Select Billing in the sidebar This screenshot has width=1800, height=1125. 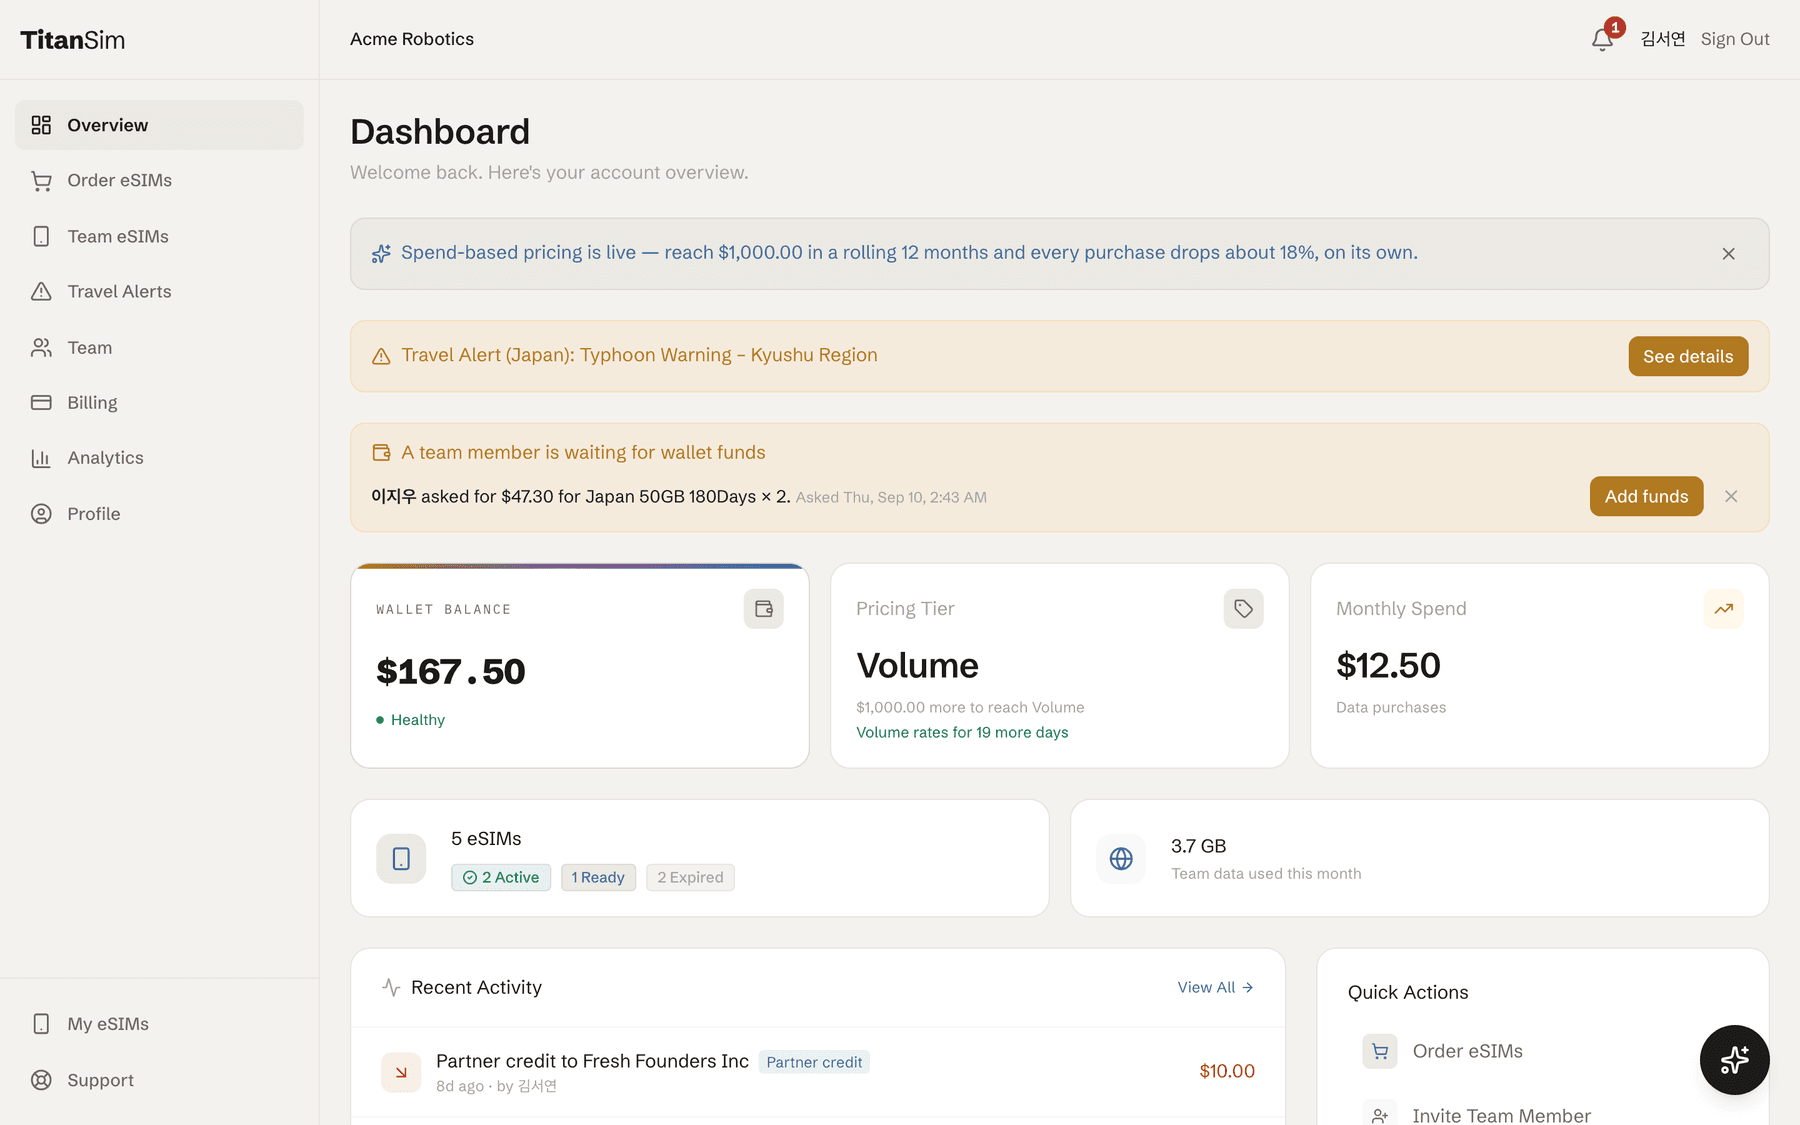pos(159,403)
